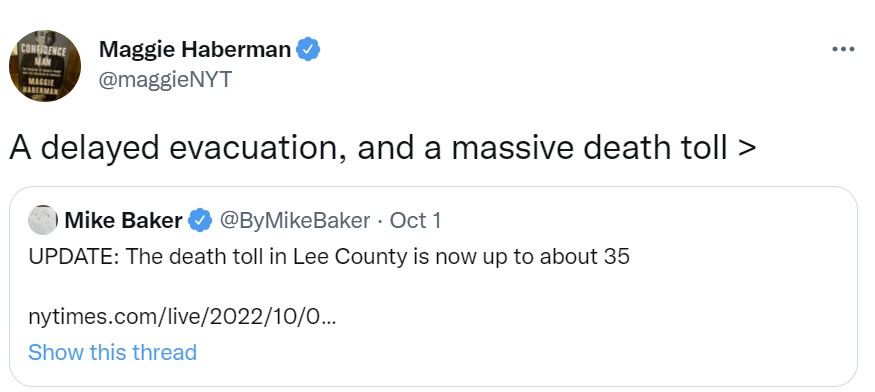Screen dimensions: 875x392
Task: Click the number 35 in quoted tweet
Action: tap(617, 256)
